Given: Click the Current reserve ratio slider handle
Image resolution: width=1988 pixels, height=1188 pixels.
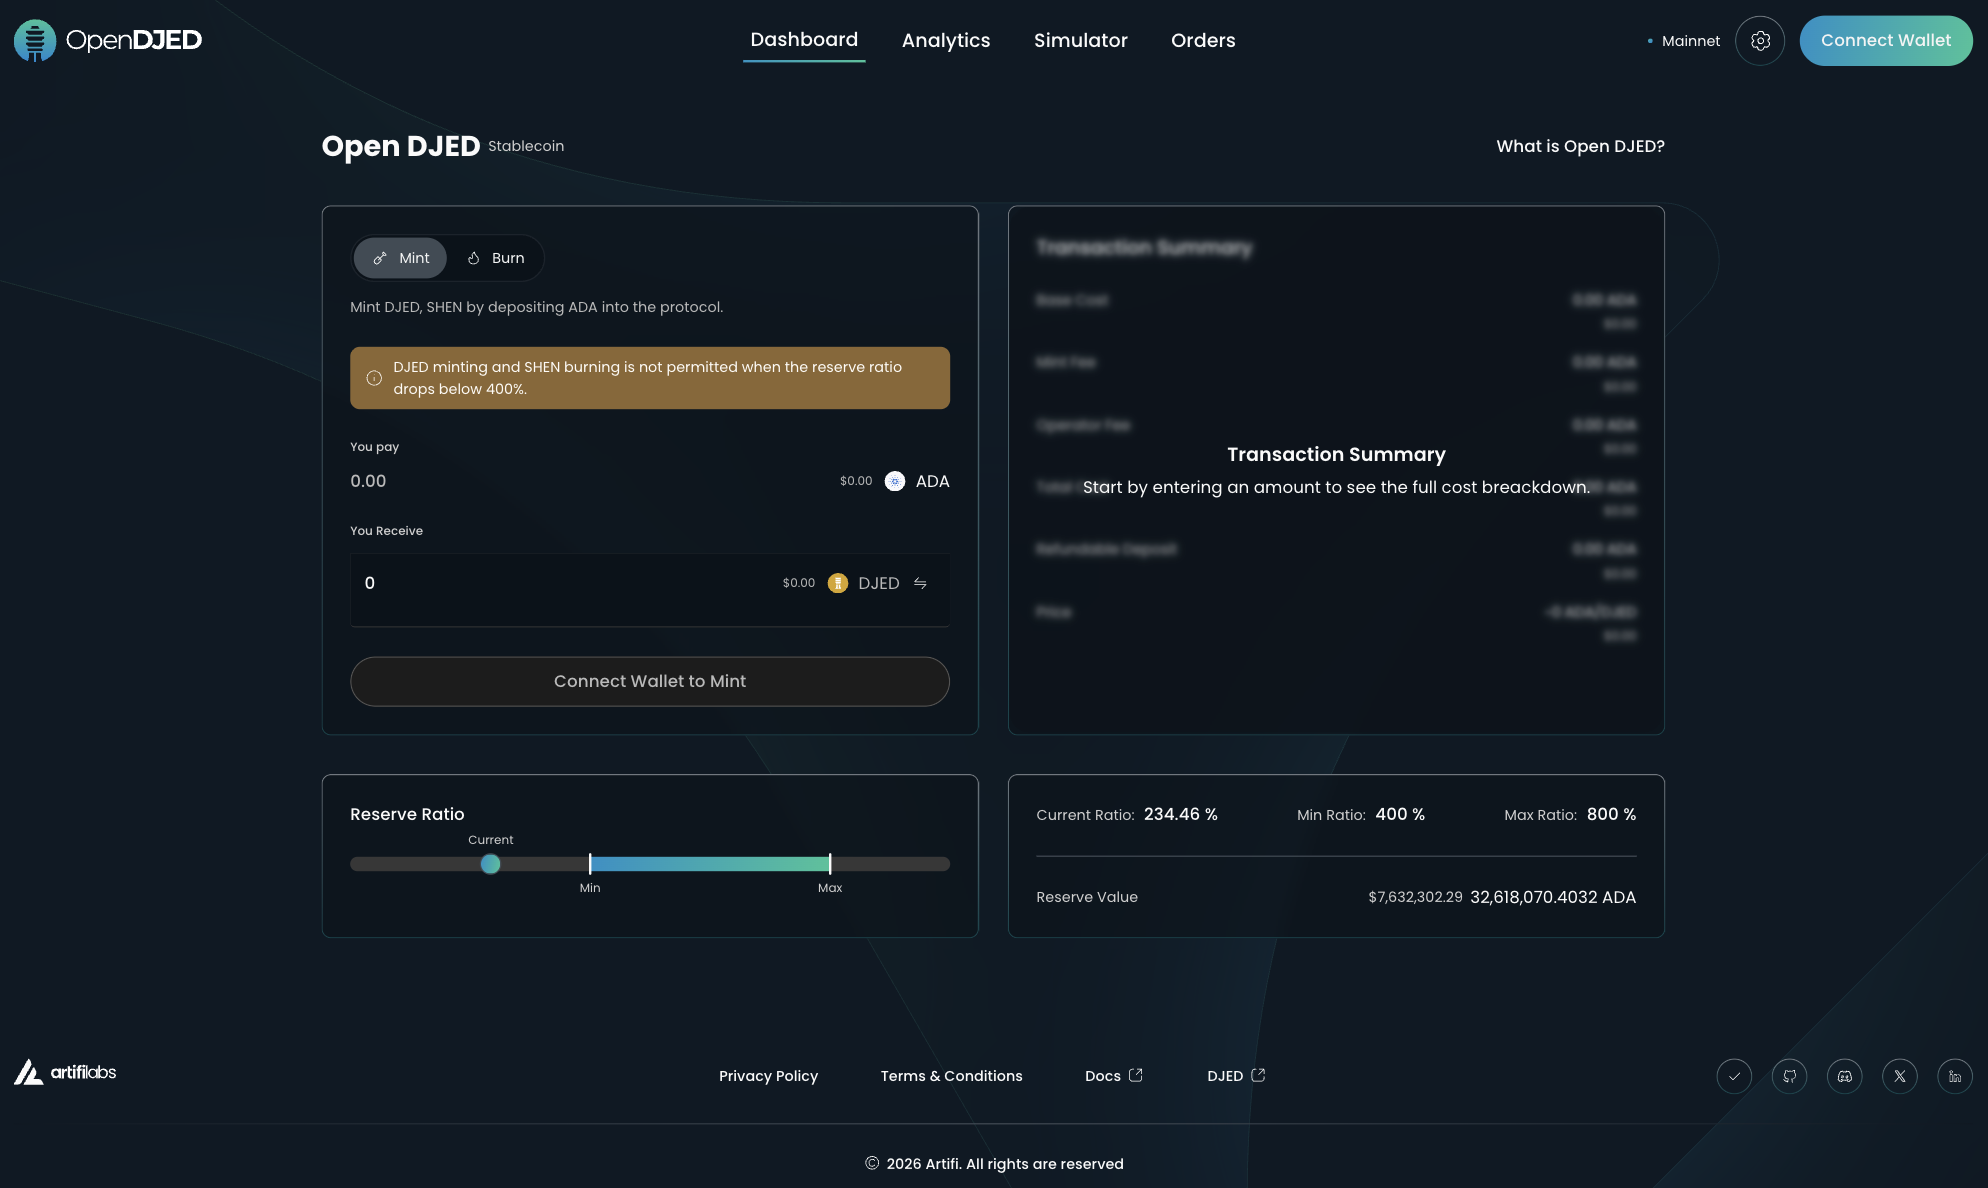Looking at the screenshot, I should (x=490, y=864).
